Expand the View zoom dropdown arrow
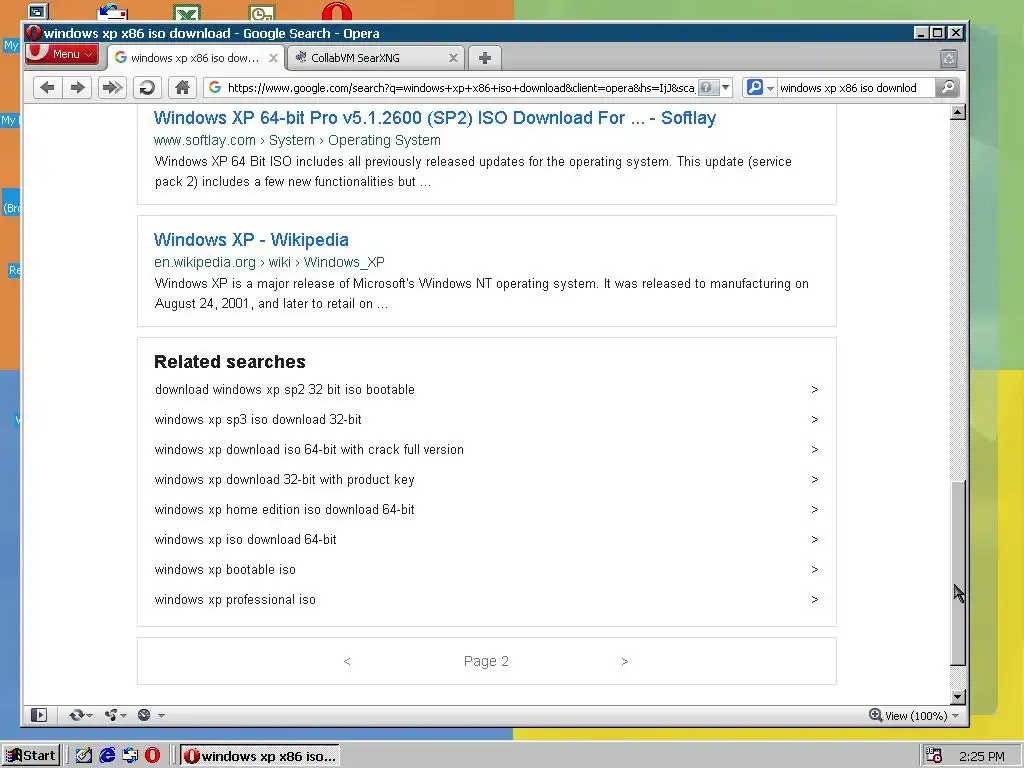Image resolution: width=1024 pixels, height=768 pixels. point(956,716)
